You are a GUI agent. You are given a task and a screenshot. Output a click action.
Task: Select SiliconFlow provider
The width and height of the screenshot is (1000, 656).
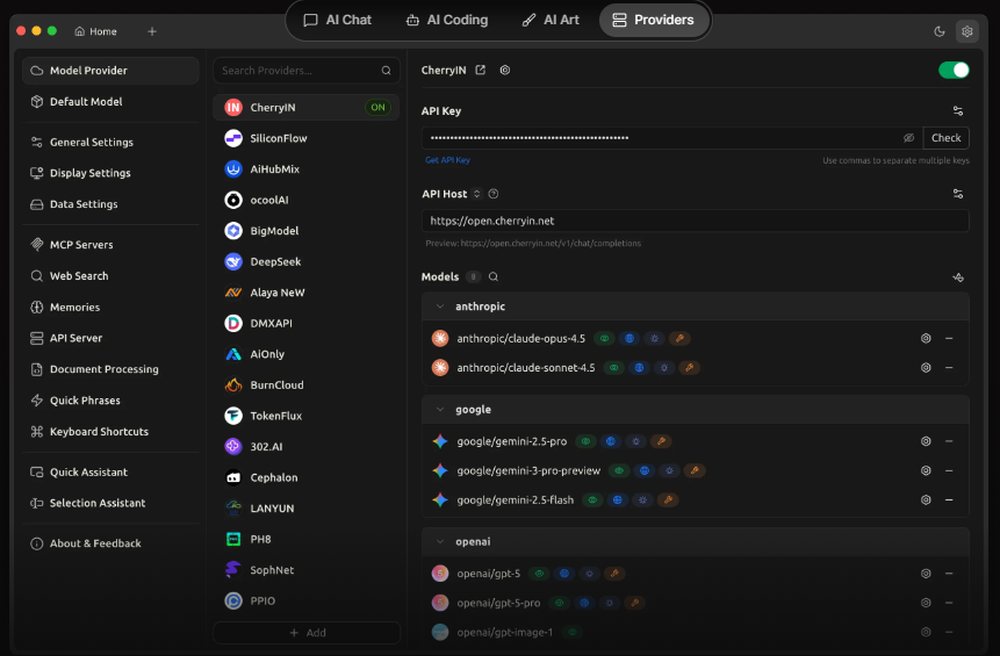306,138
